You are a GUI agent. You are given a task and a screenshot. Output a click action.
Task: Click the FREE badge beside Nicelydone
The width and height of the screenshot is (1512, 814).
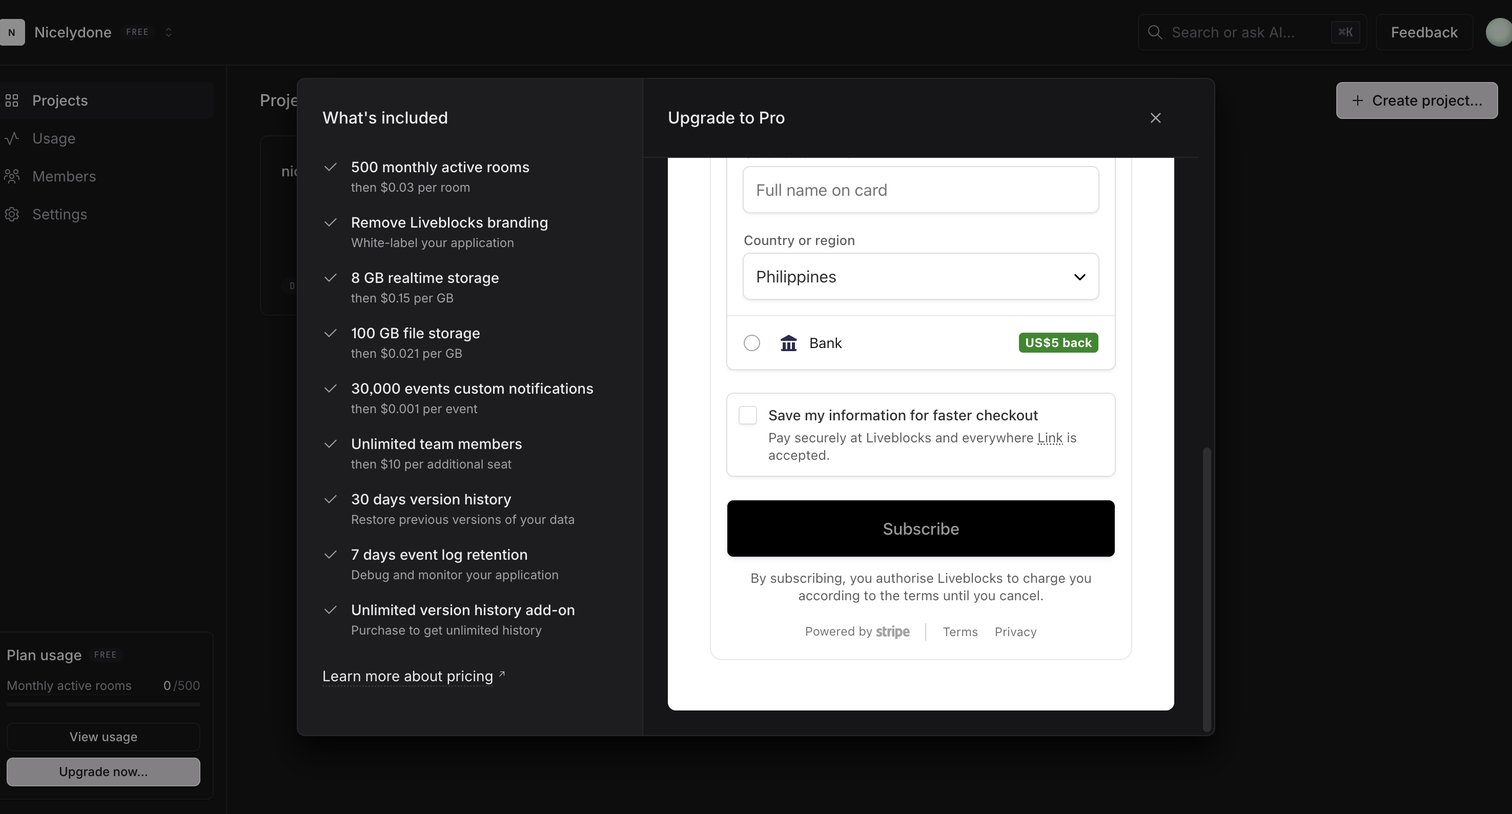tap(137, 32)
